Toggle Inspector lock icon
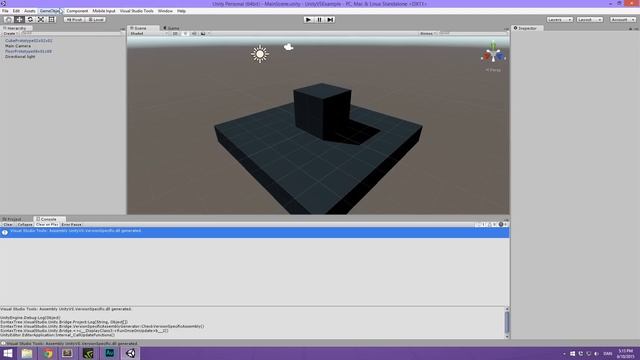Viewport: 640px width, 360px height. (630, 29)
